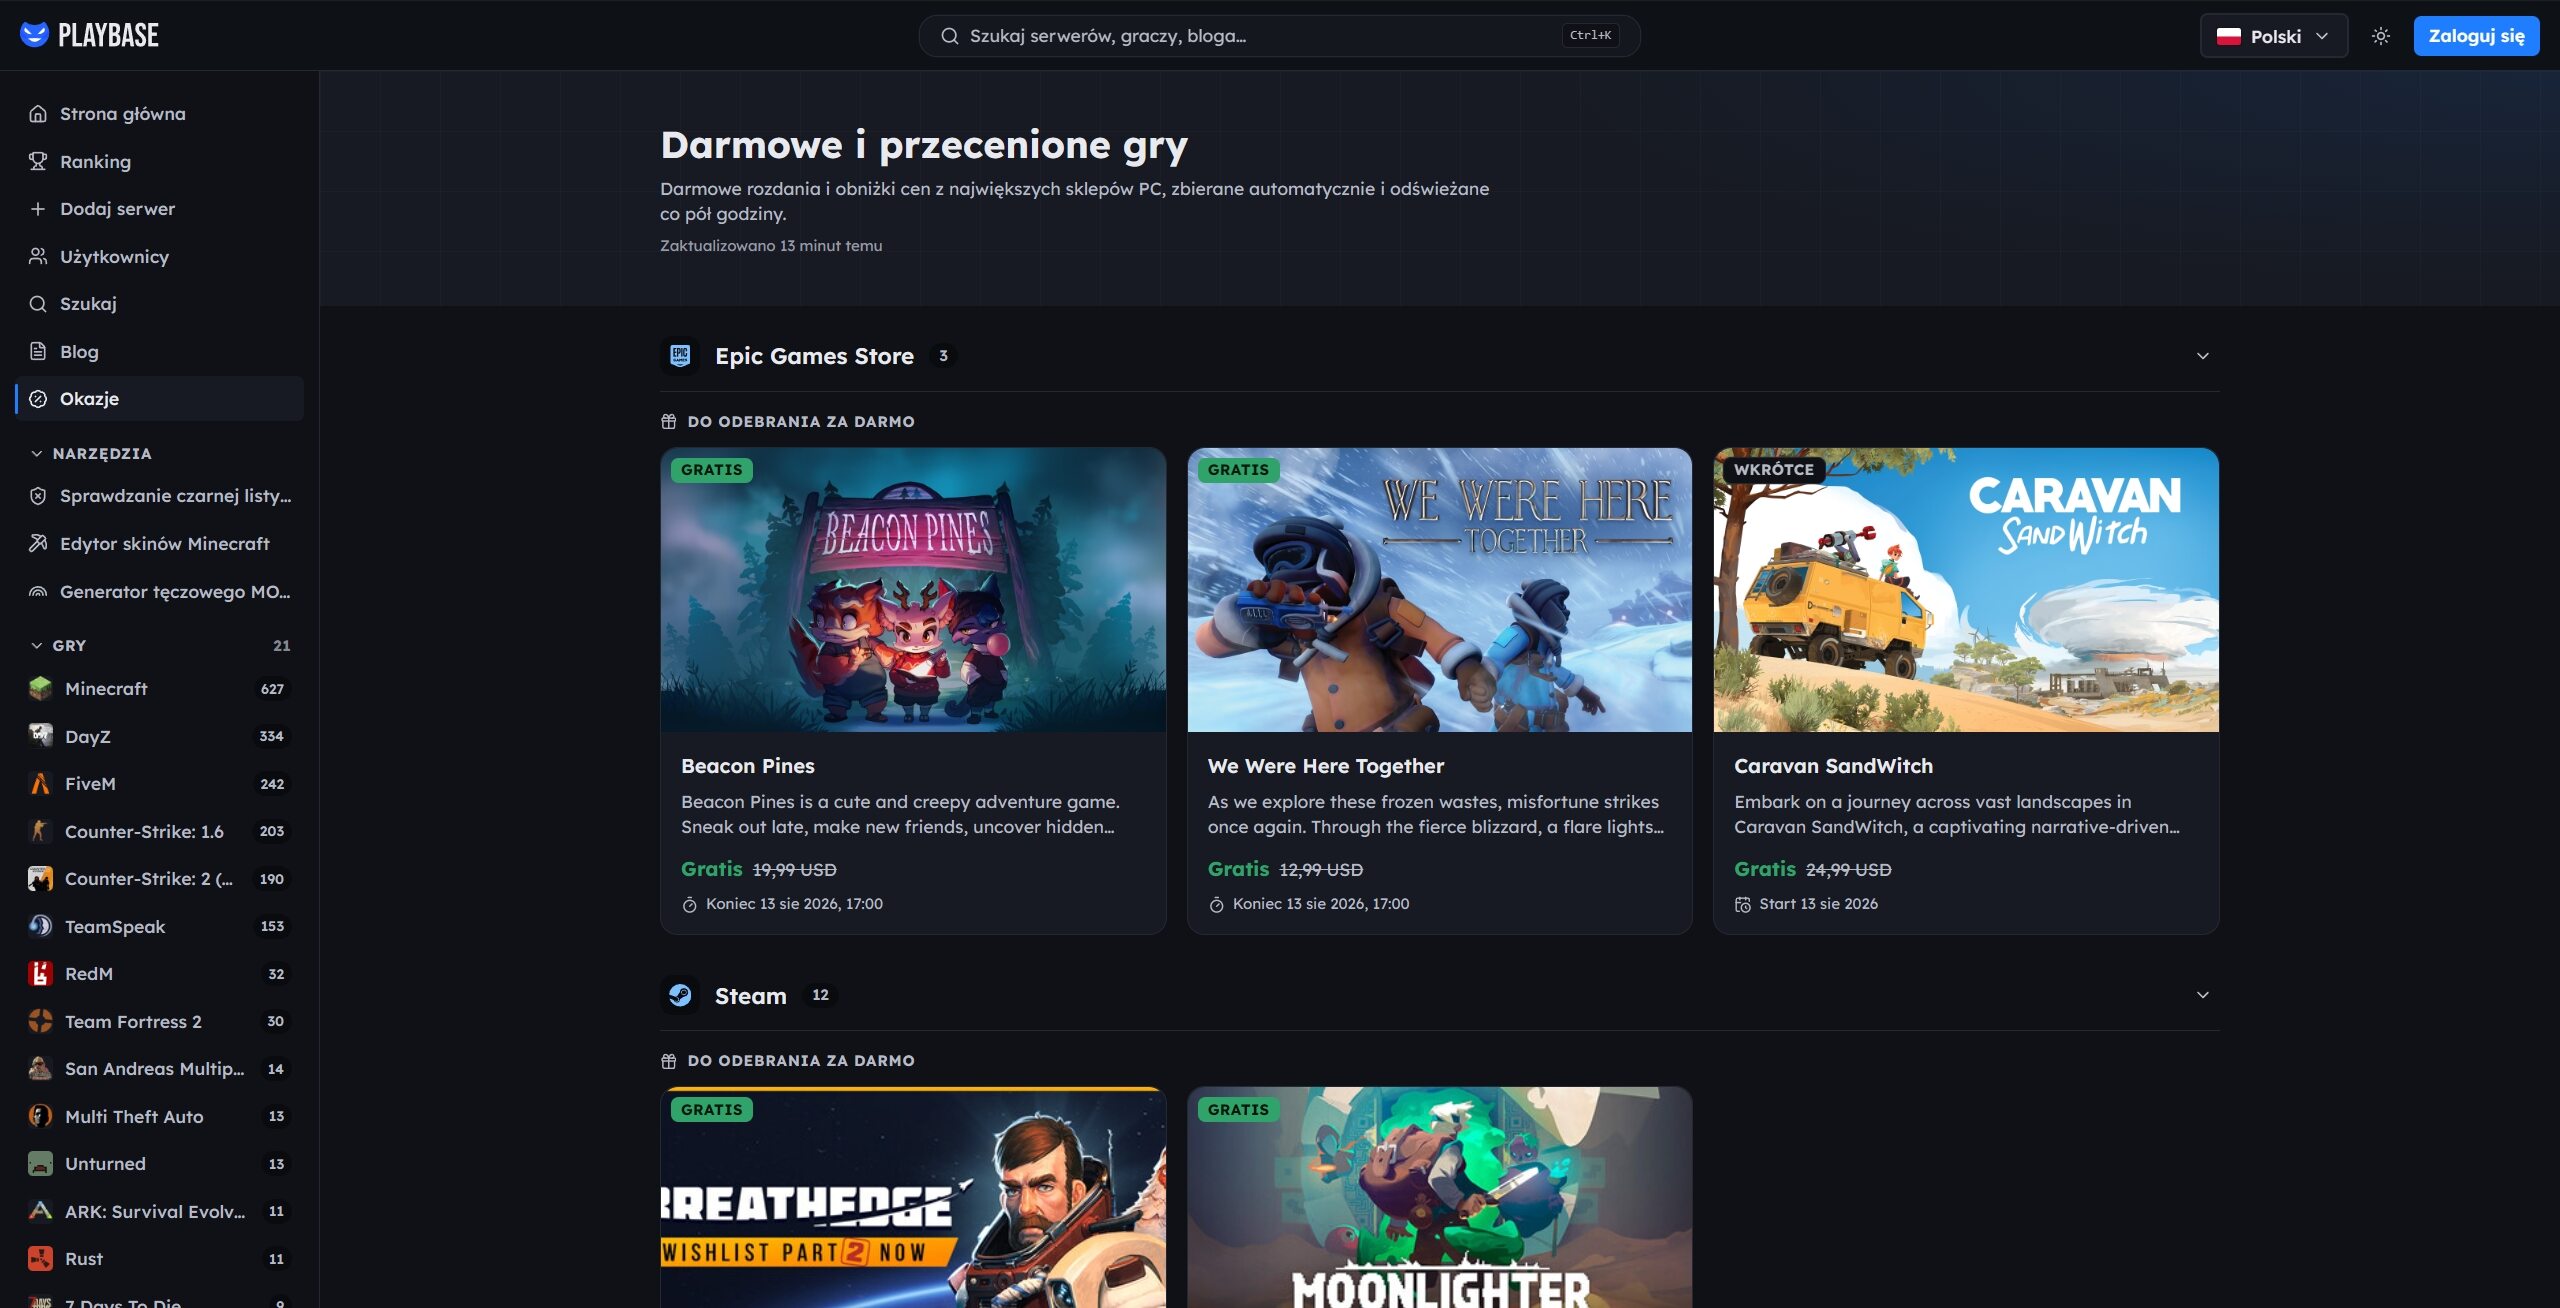Screen dimensions: 2560x1308
Task: Click the 'Start 13 sie 2026' text
Action: coord(1818,904)
